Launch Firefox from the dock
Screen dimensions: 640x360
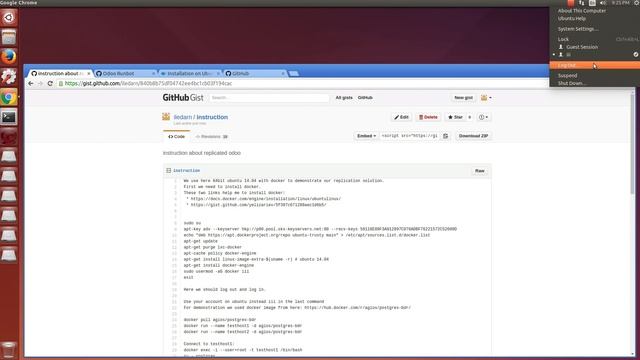point(9,57)
